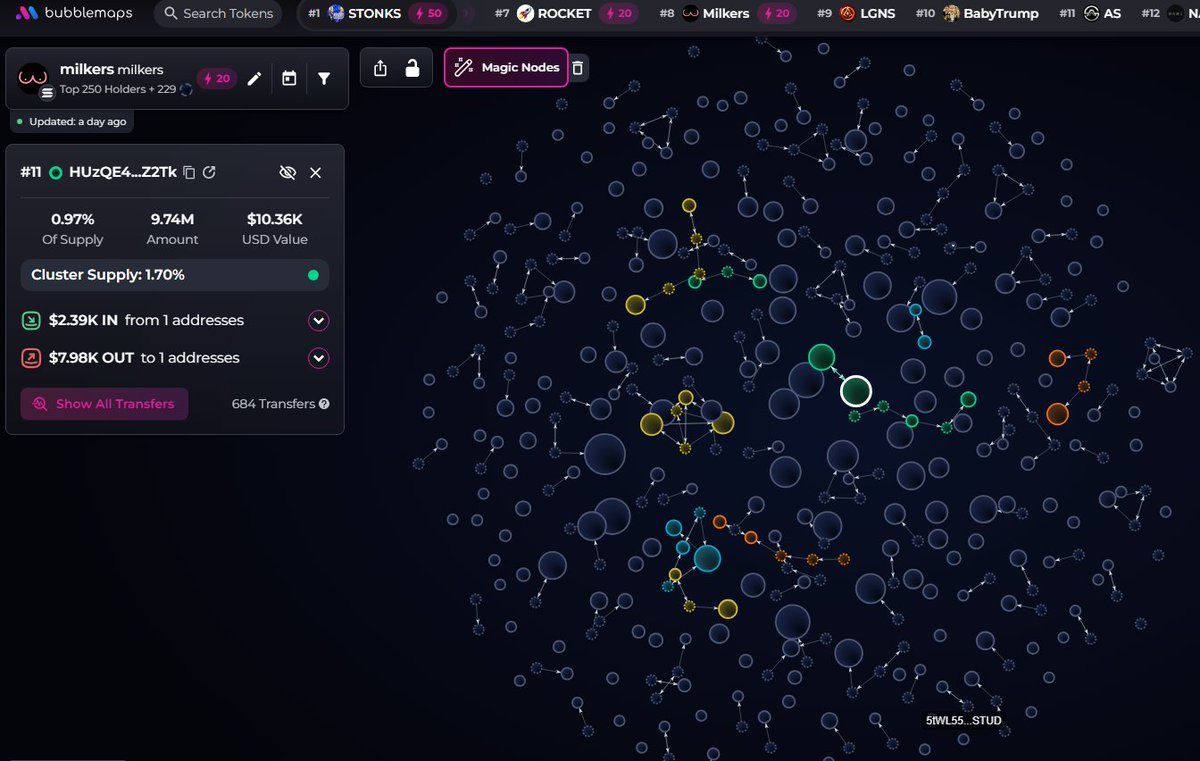Click the Milkers 20 boost badge in trending bar
The image size is (1200, 761).
[x=777, y=14]
